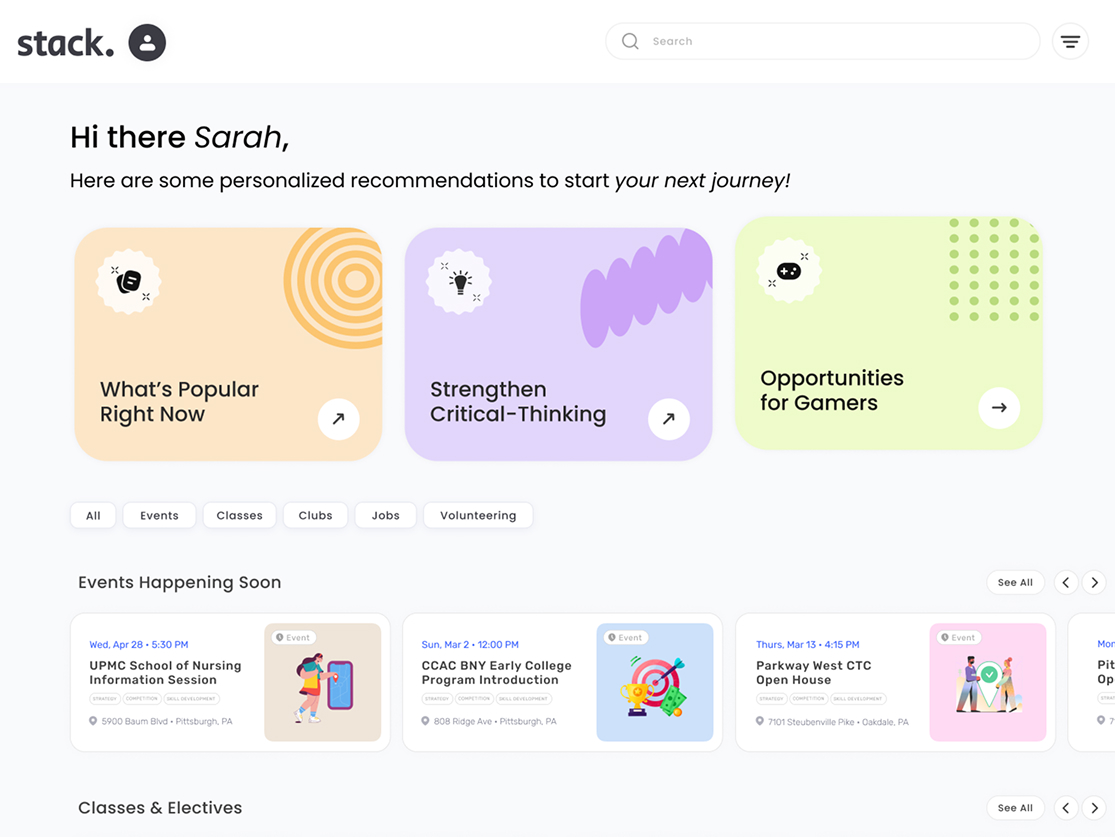Click the filter icon beside search bar
The width and height of the screenshot is (1115, 837).
click(x=1070, y=42)
